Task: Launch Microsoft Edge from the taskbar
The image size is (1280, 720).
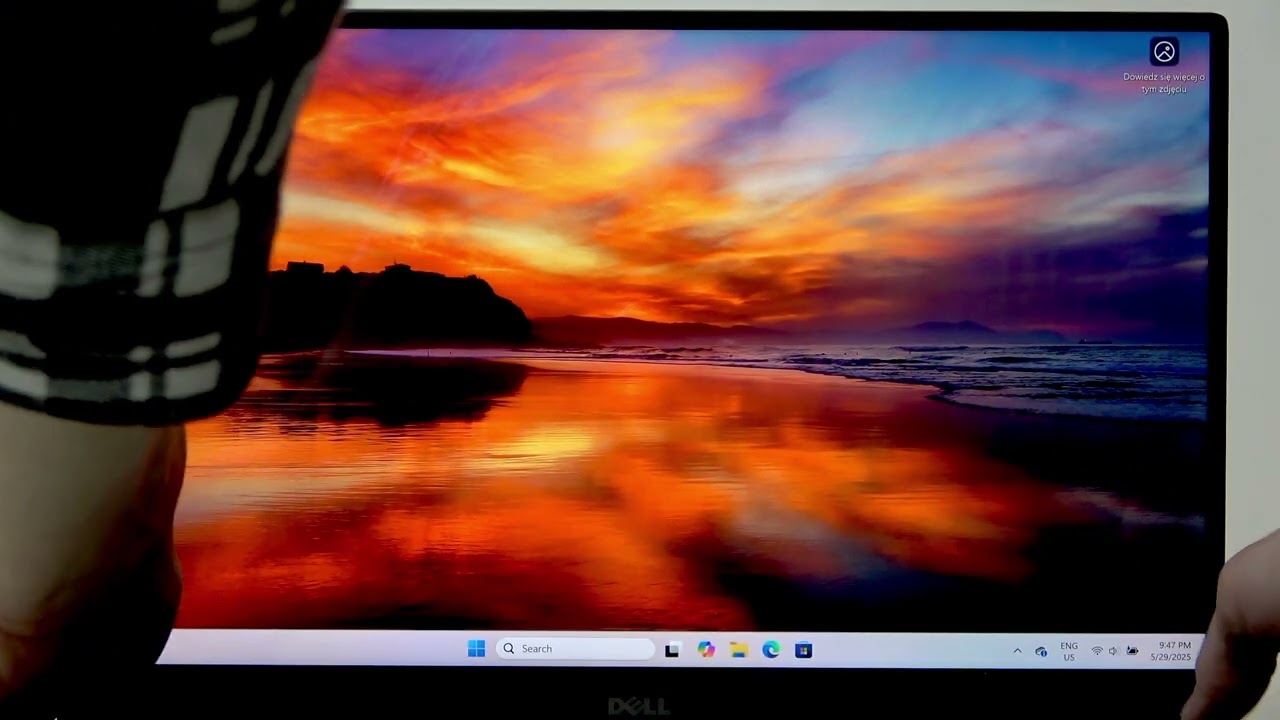Action: (x=771, y=650)
